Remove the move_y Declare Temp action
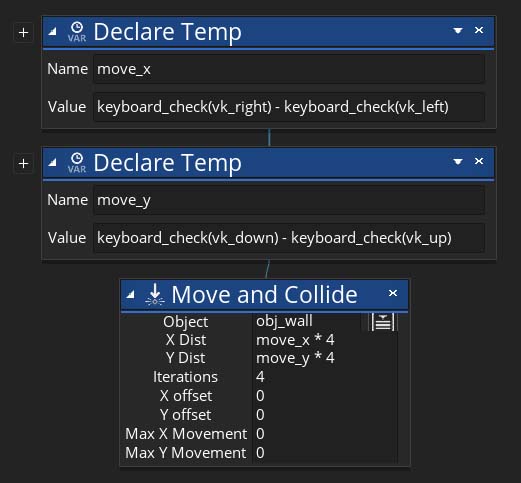The width and height of the screenshot is (521, 483). pyautogui.click(x=479, y=161)
